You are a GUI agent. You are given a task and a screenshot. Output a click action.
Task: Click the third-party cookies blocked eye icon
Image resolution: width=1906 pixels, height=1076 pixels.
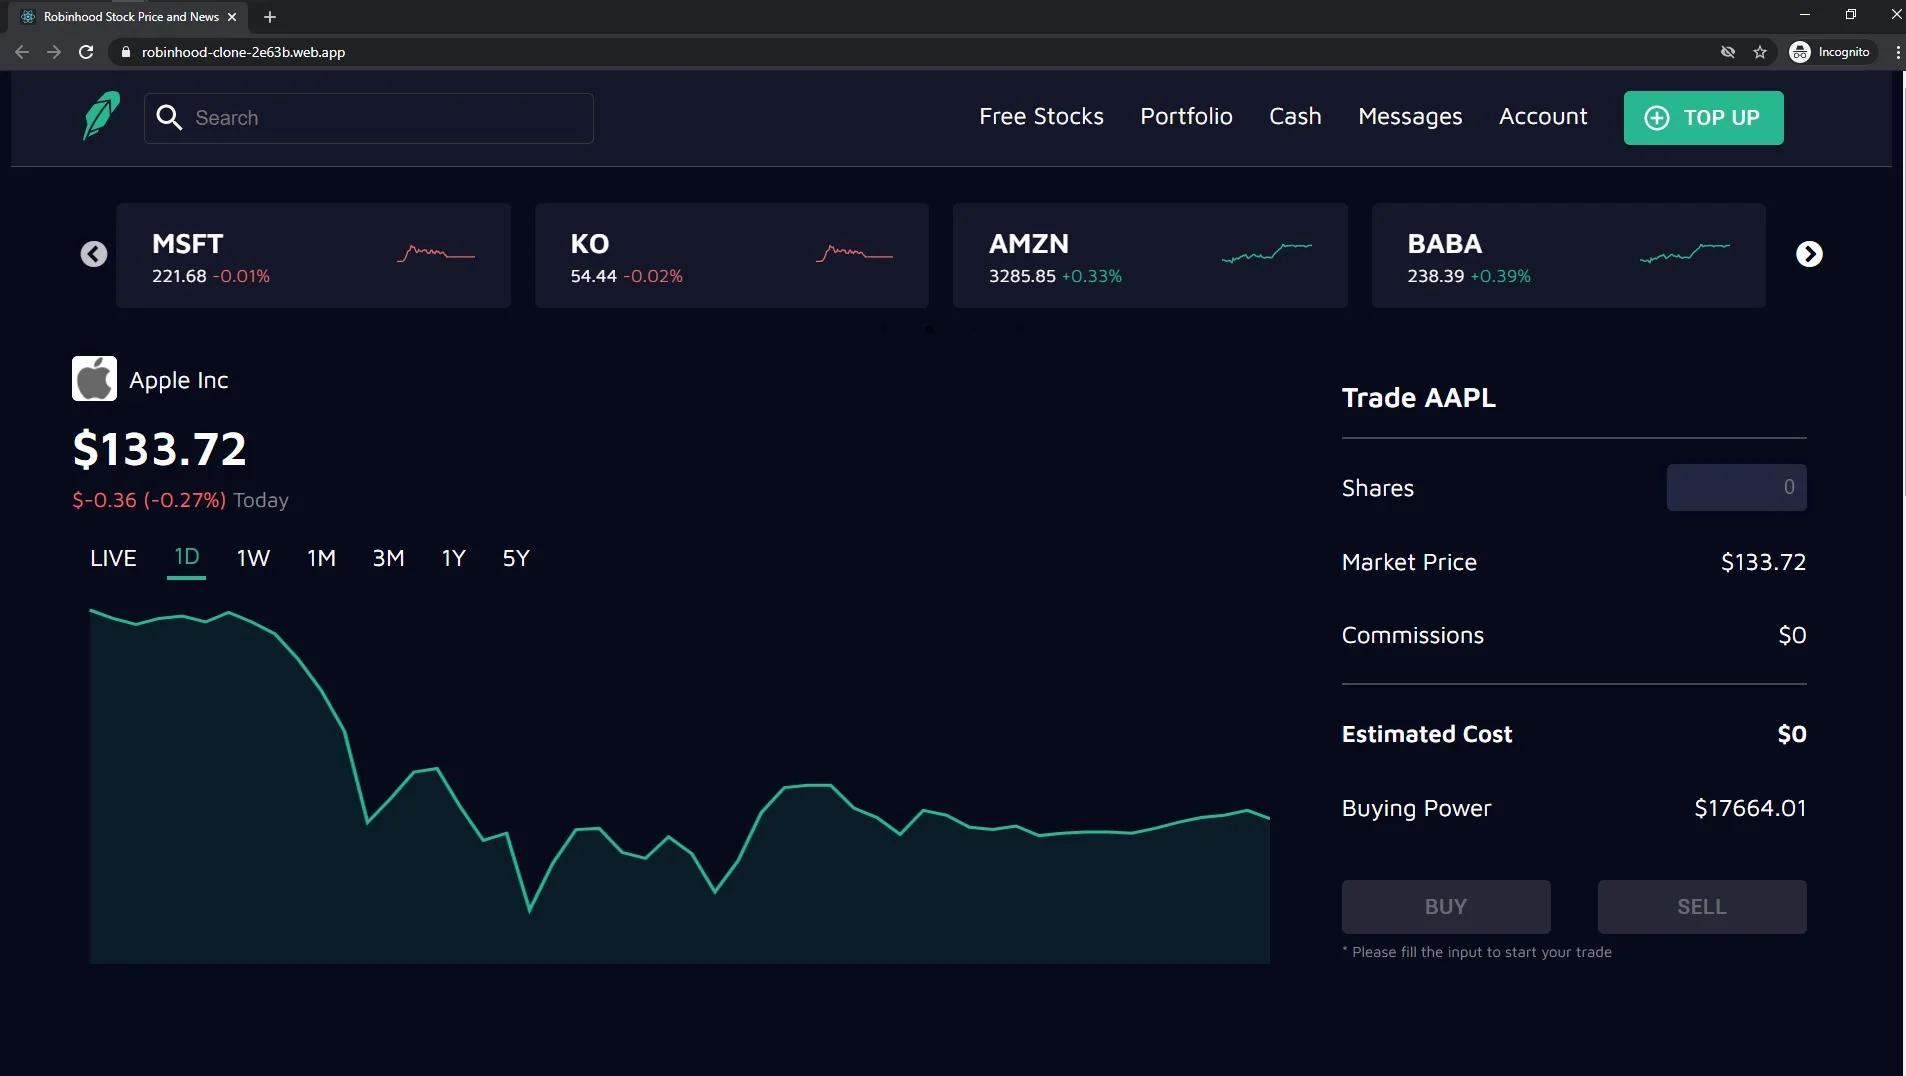(1727, 52)
